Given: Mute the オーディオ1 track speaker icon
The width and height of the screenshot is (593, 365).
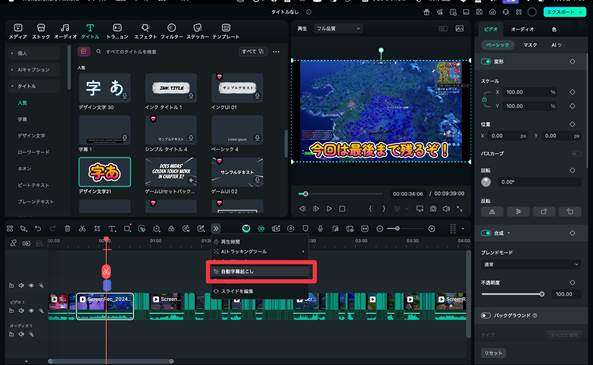Looking at the screenshot, I should 22,334.
